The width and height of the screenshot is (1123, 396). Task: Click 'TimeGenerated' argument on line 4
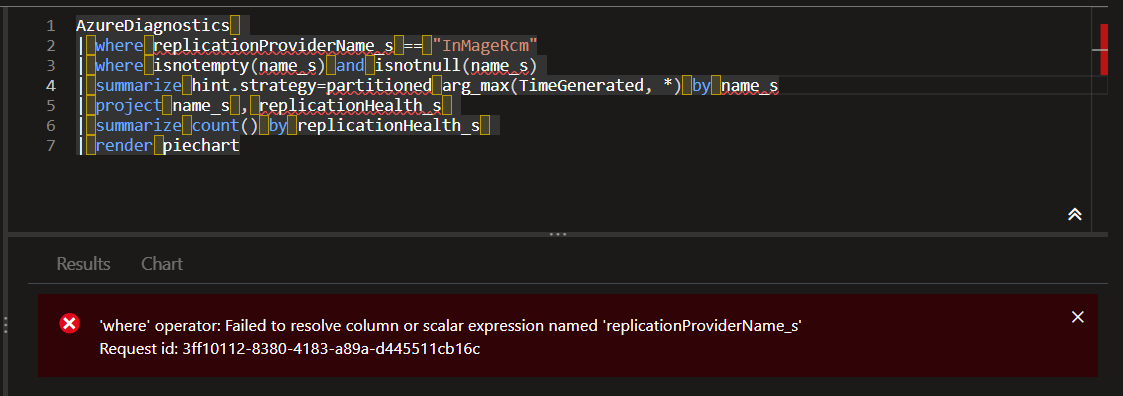[582, 86]
